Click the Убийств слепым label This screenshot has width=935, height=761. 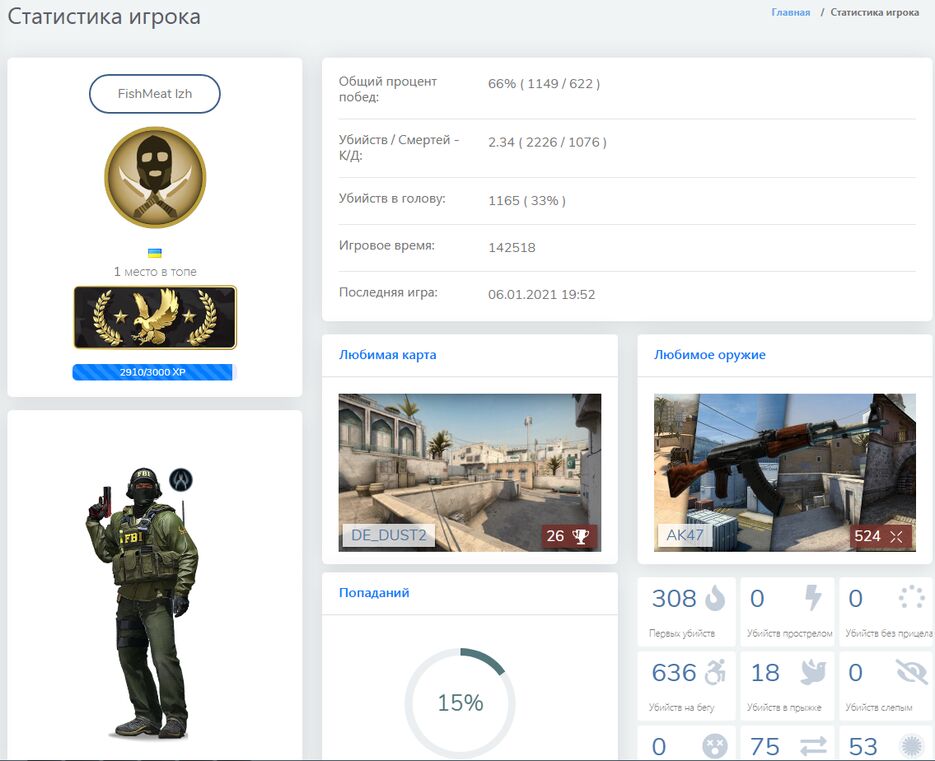pyautogui.click(x=879, y=707)
